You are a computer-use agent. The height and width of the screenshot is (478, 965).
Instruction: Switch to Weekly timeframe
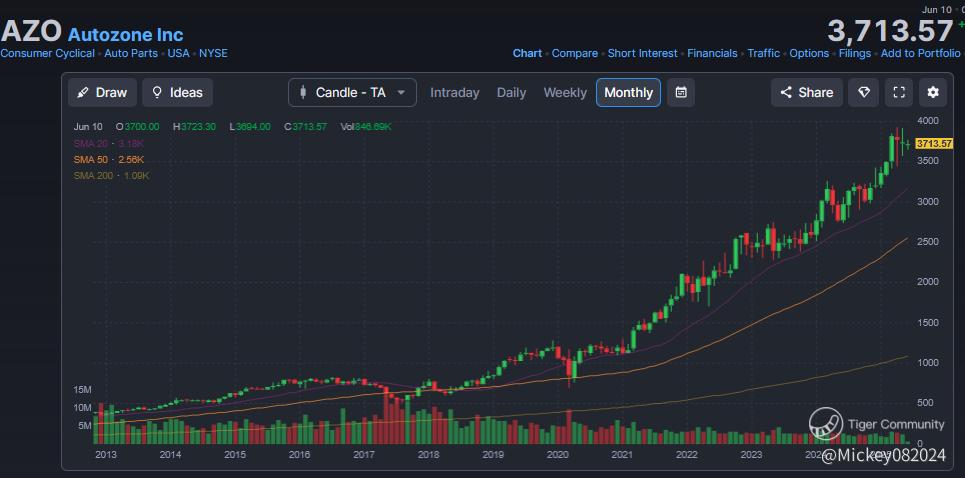tap(564, 92)
